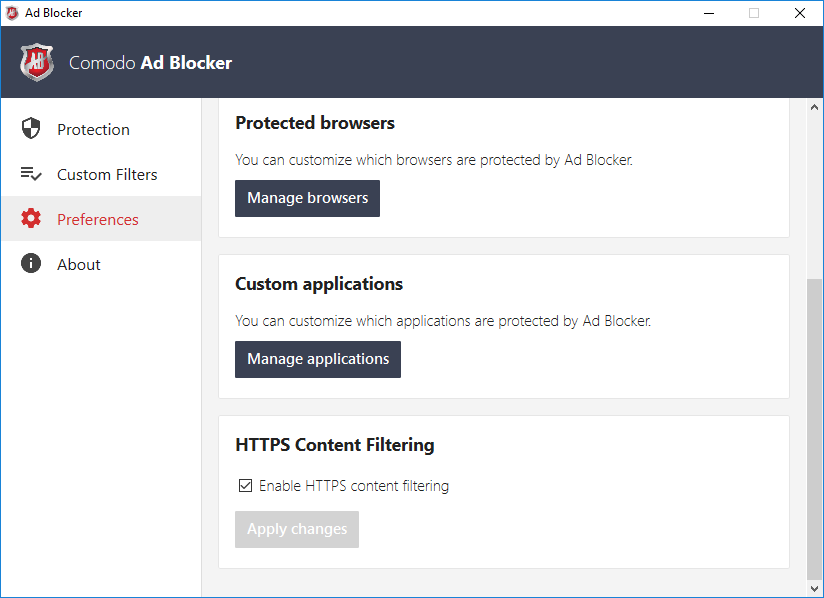The height and width of the screenshot is (598, 824).
Task: Click the scrollbar up arrow
Action: [x=814, y=107]
